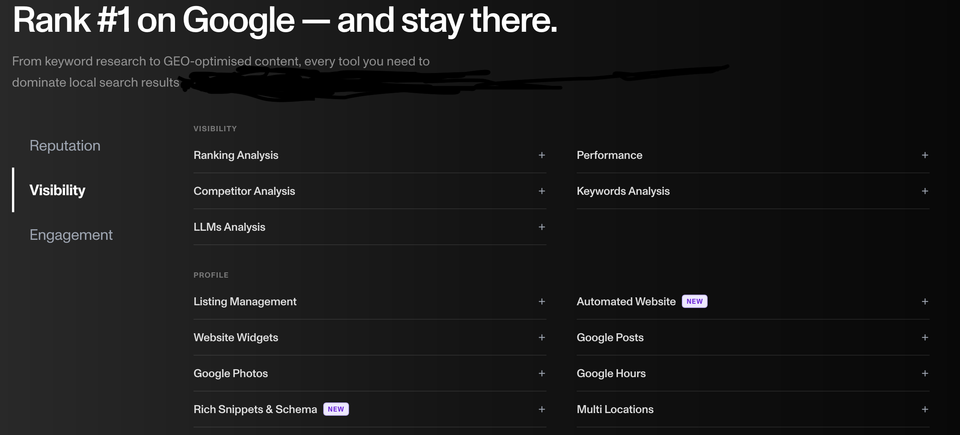Click the plus icon for Listing Management
Viewport: 960px width, 435px height.
click(541, 301)
